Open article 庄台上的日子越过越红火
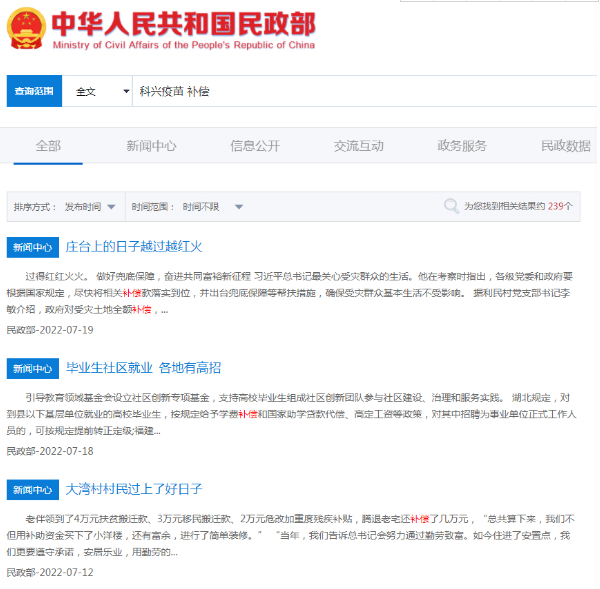The height and width of the screenshot is (589, 600). [x=134, y=246]
